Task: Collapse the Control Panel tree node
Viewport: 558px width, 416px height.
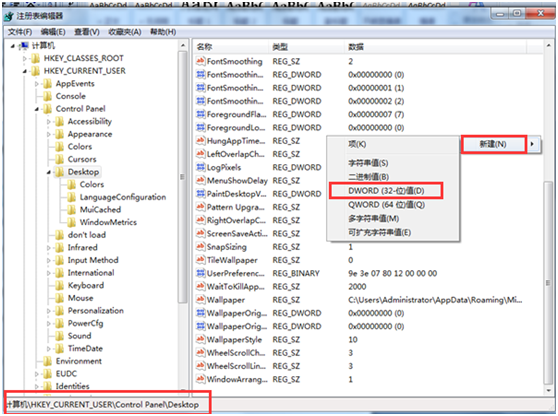Action: click(36, 109)
